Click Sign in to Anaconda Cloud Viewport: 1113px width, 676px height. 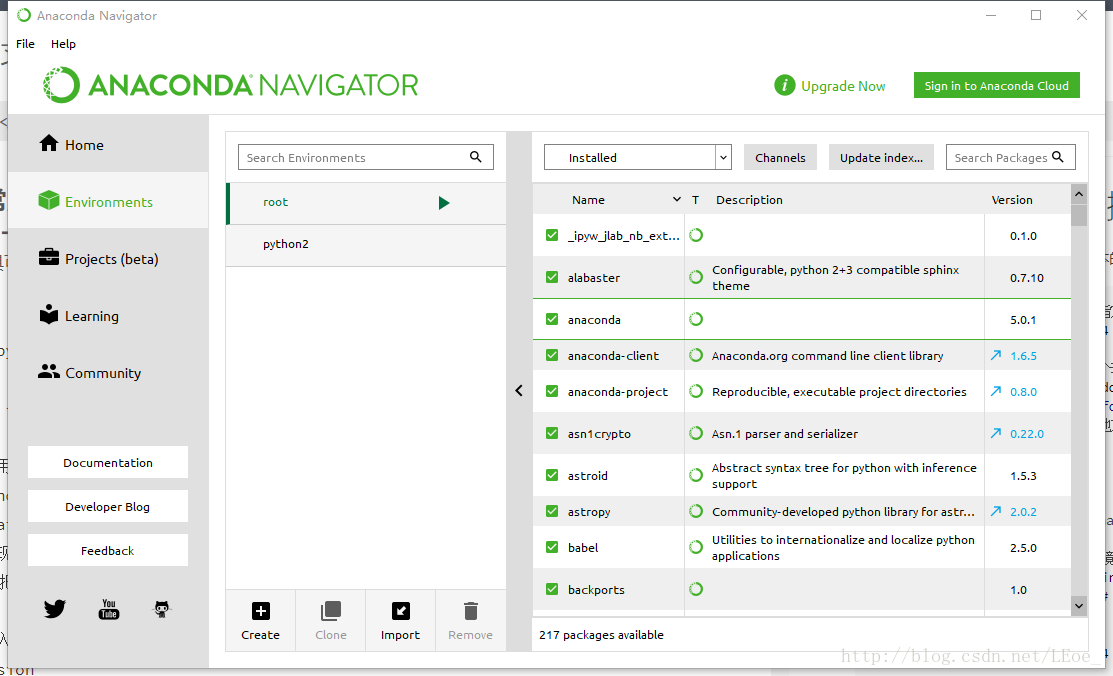[x=996, y=86]
